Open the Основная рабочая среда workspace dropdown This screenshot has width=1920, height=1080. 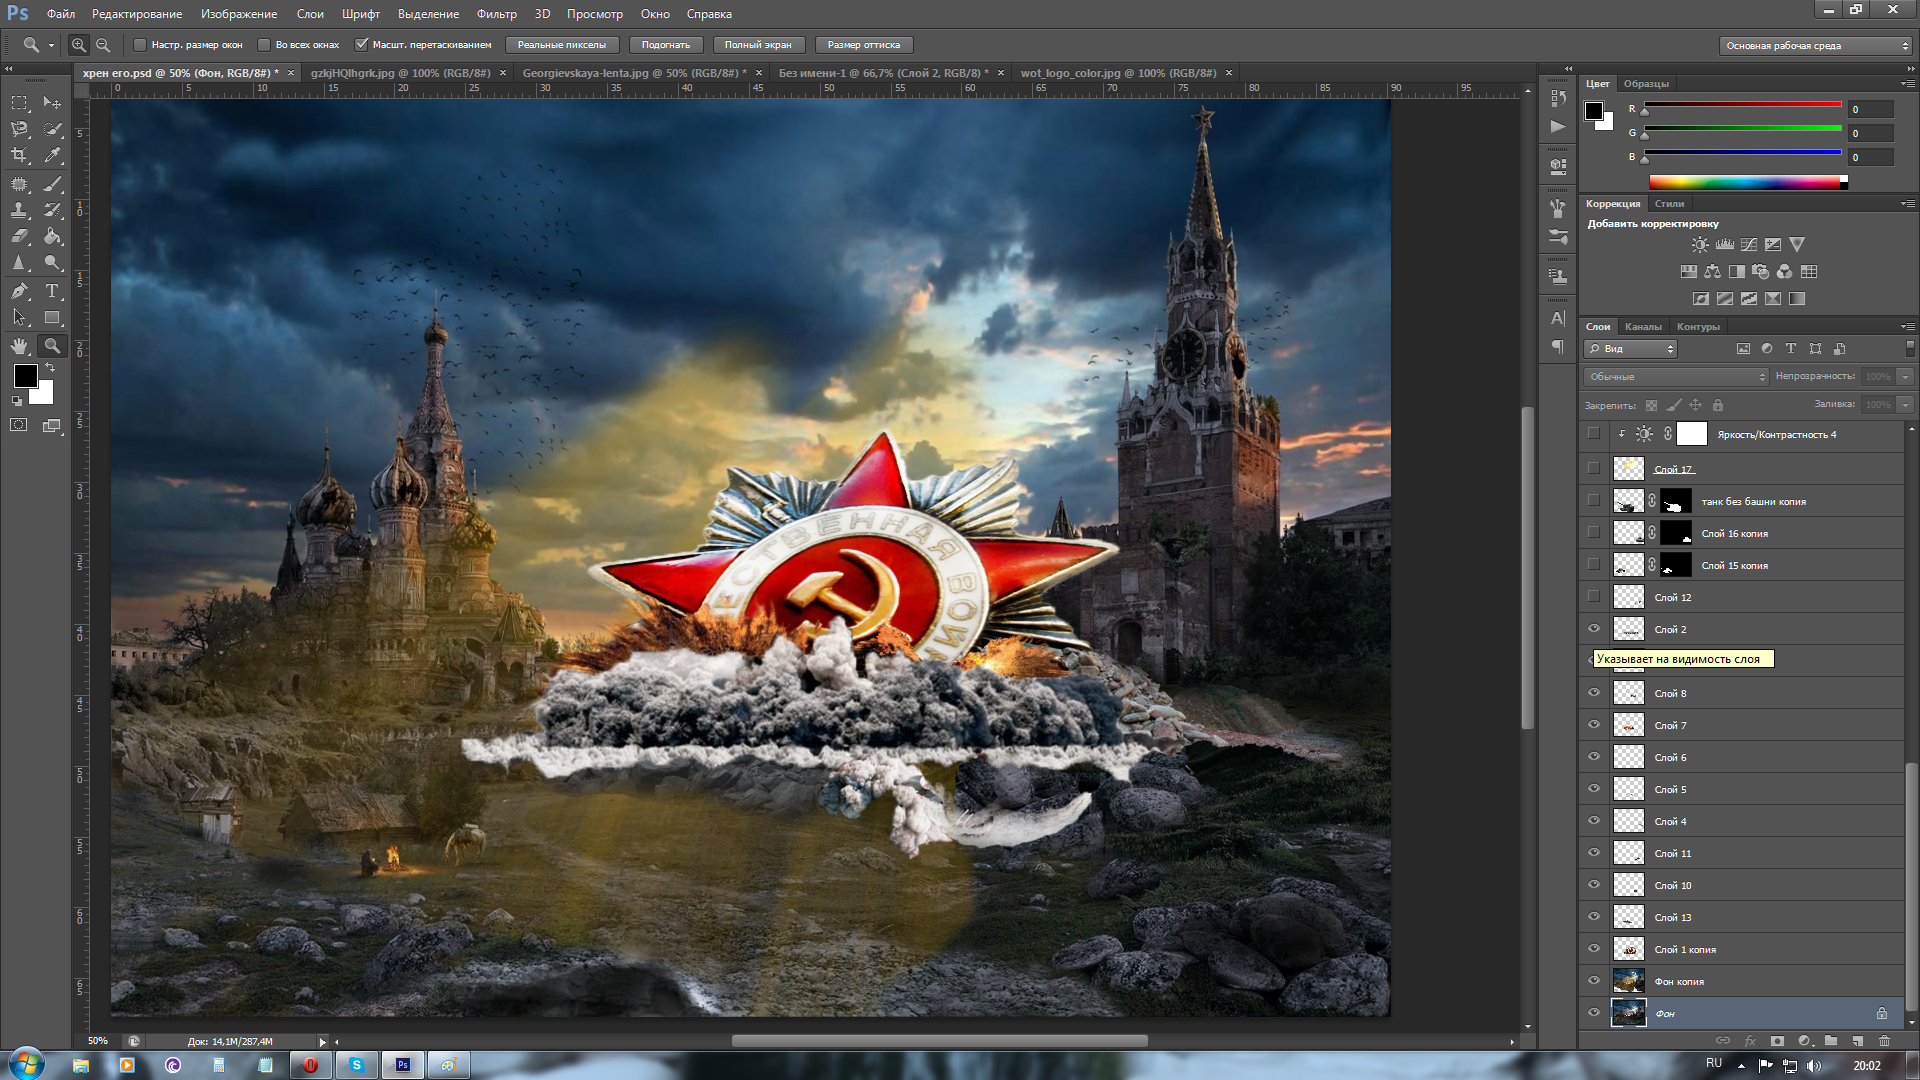tap(1815, 46)
